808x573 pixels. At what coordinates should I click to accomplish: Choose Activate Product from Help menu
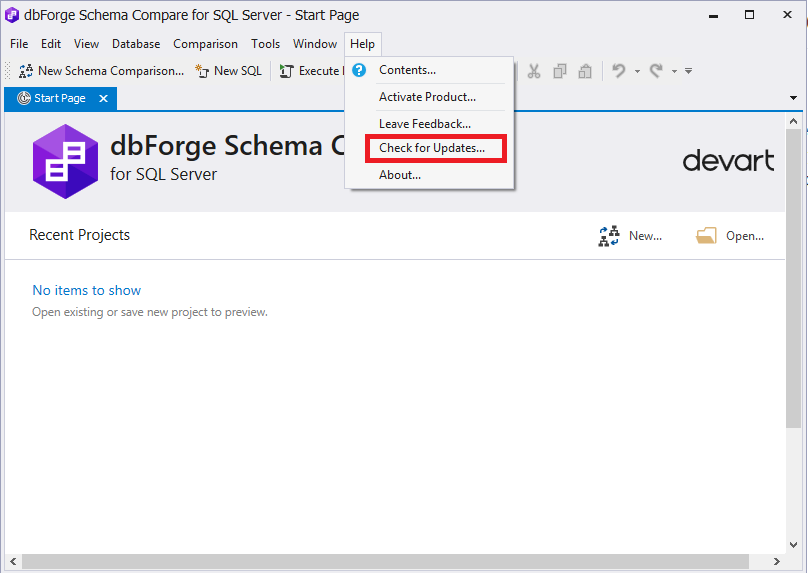pos(427,97)
